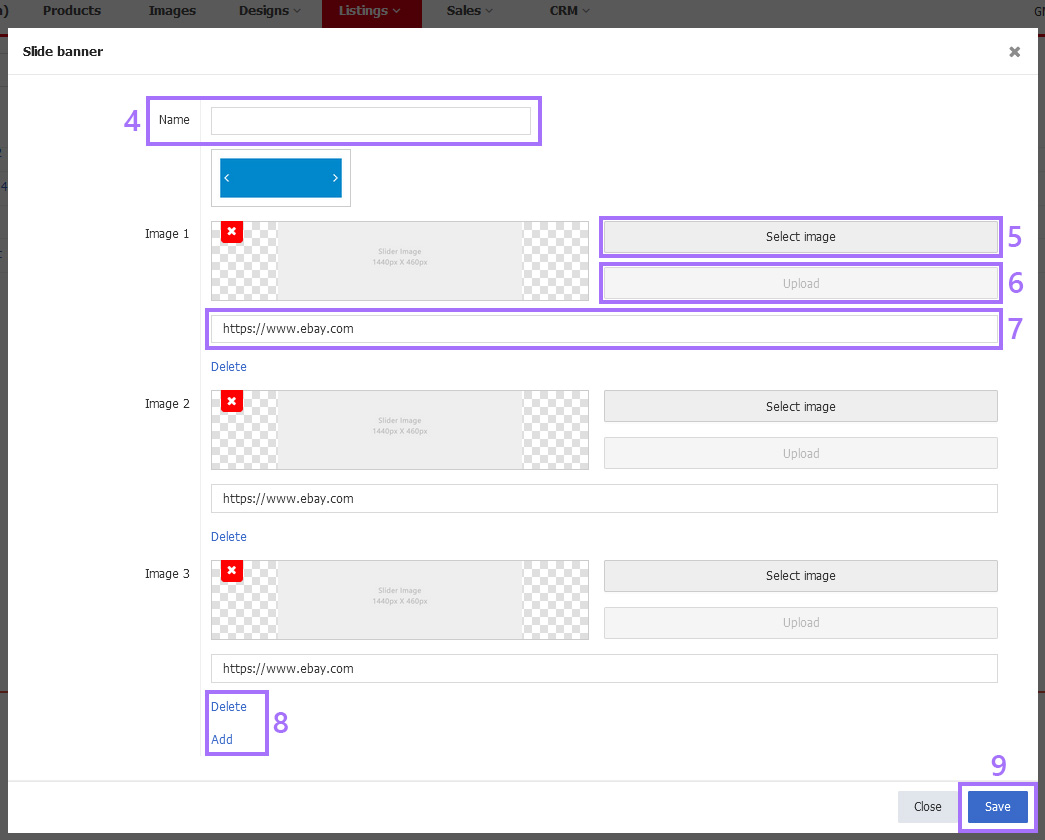
Task: Expand the CRM menu
Action: click(569, 11)
